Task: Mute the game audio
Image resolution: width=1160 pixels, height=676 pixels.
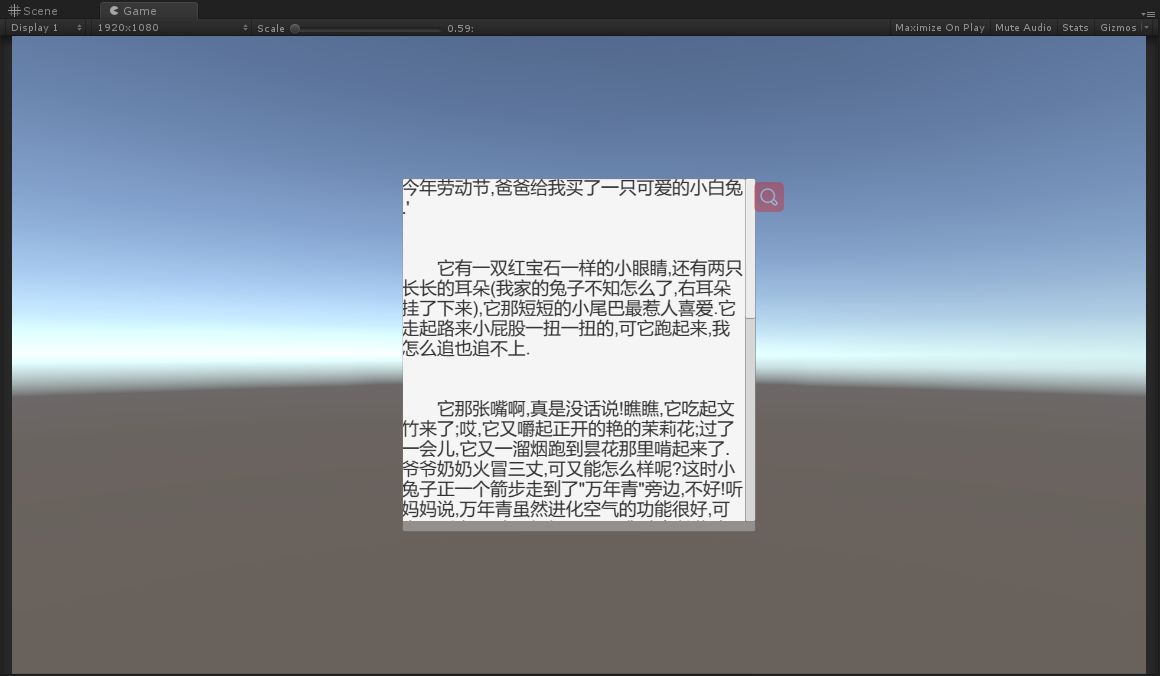Action: point(1023,27)
